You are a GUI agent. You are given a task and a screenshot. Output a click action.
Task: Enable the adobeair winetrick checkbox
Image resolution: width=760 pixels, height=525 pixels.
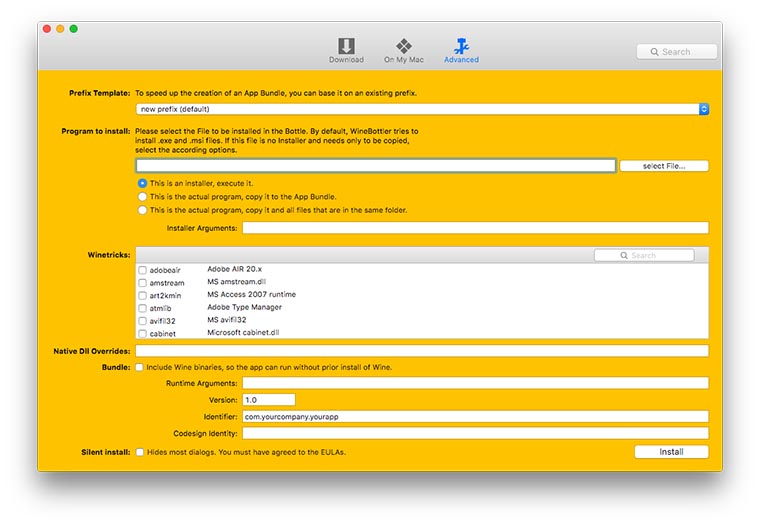point(142,270)
